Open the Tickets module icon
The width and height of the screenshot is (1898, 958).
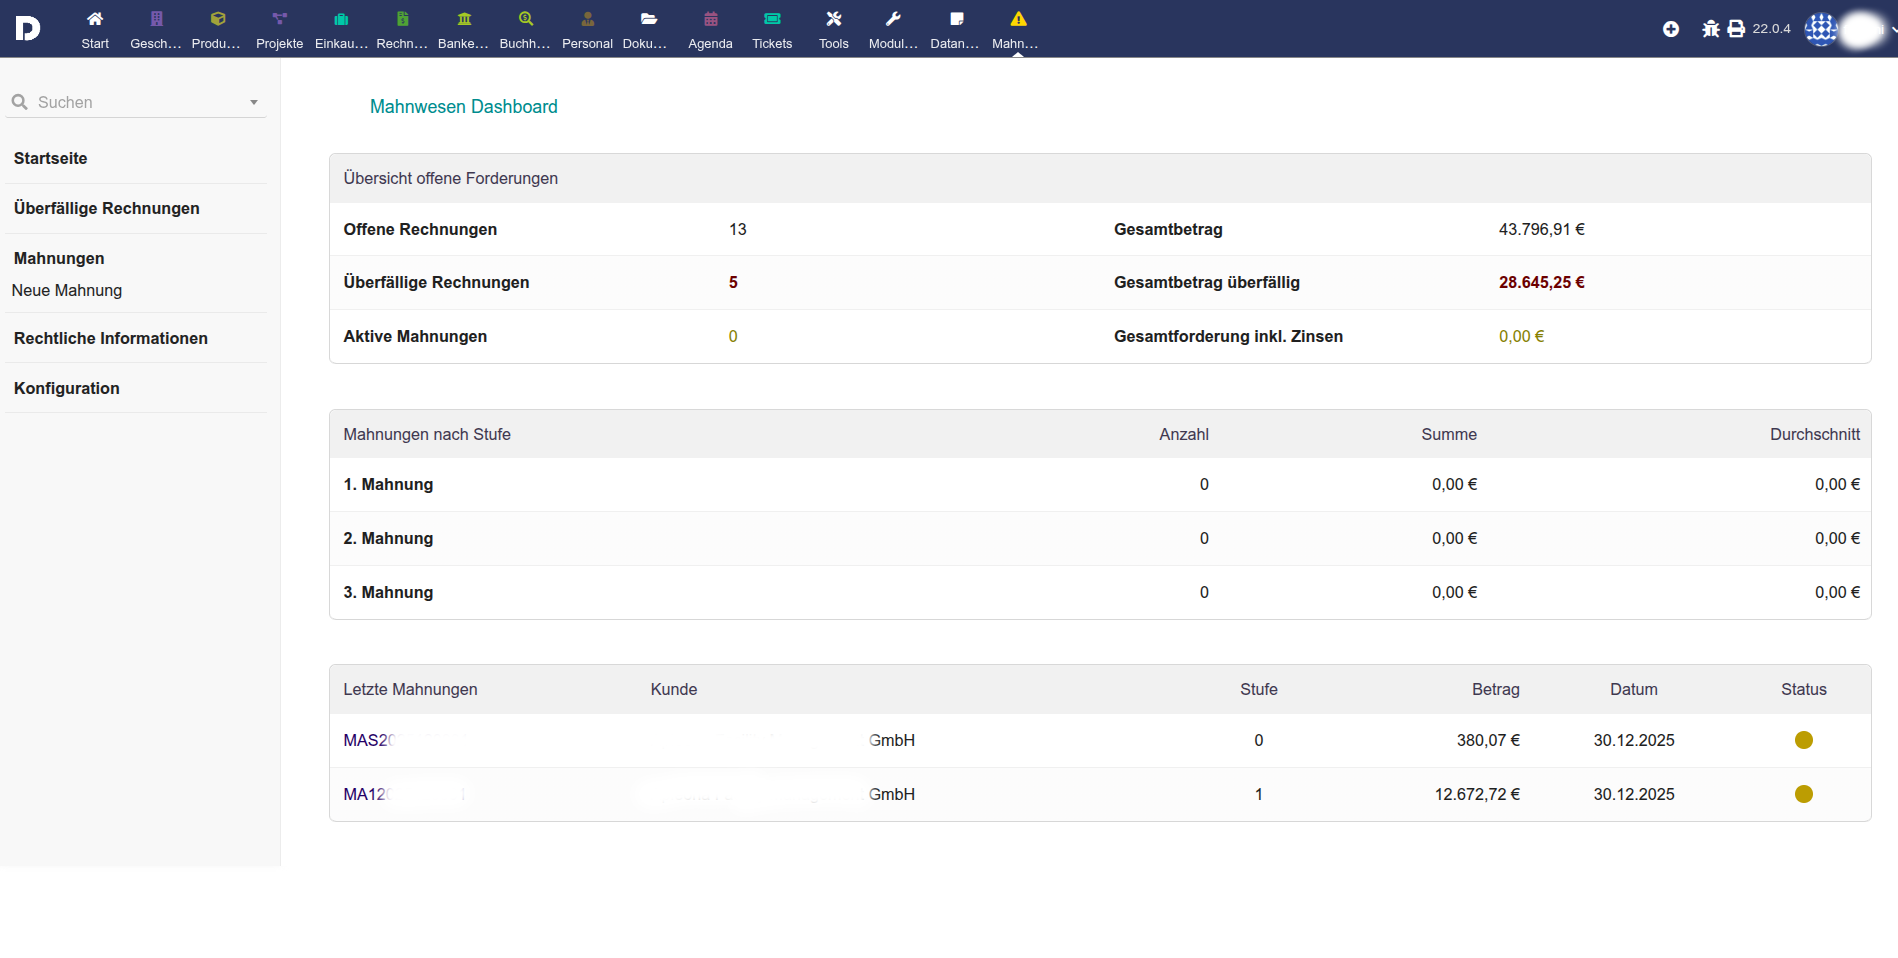pyautogui.click(x=772, y=20)
